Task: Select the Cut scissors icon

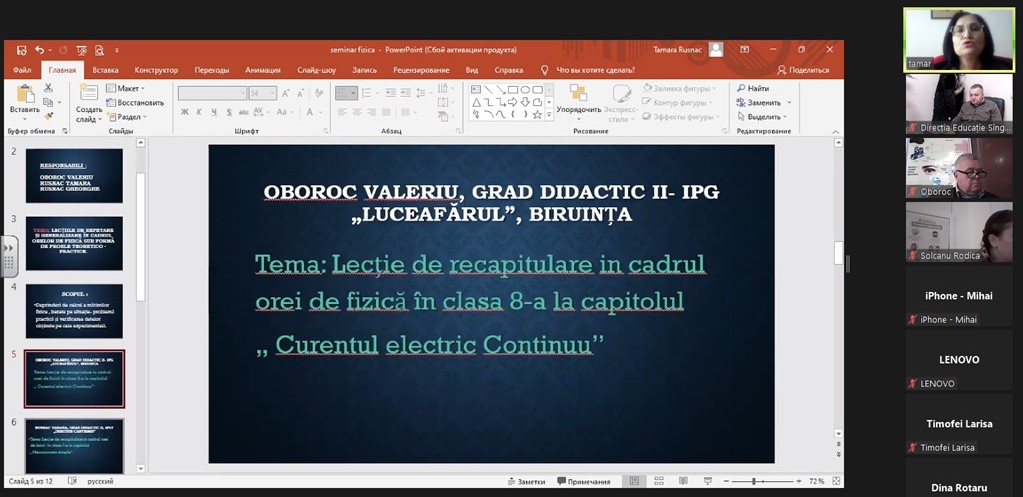Action: pos(49,89)
